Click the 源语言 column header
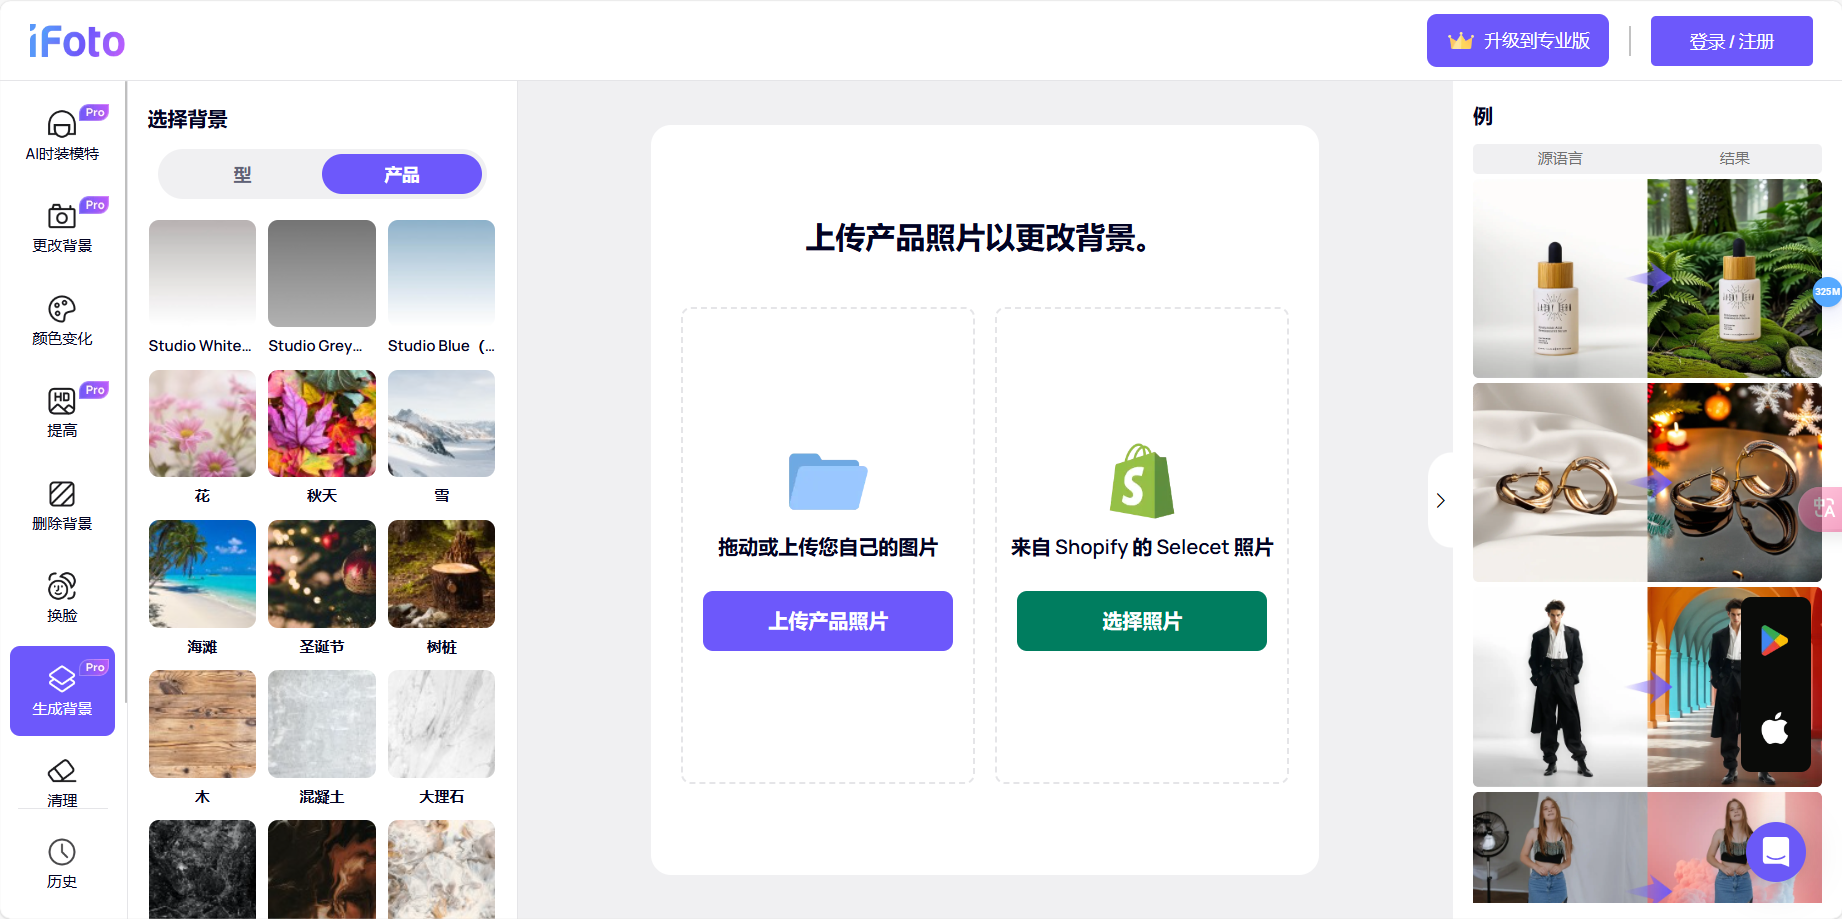 (1560, 158)
